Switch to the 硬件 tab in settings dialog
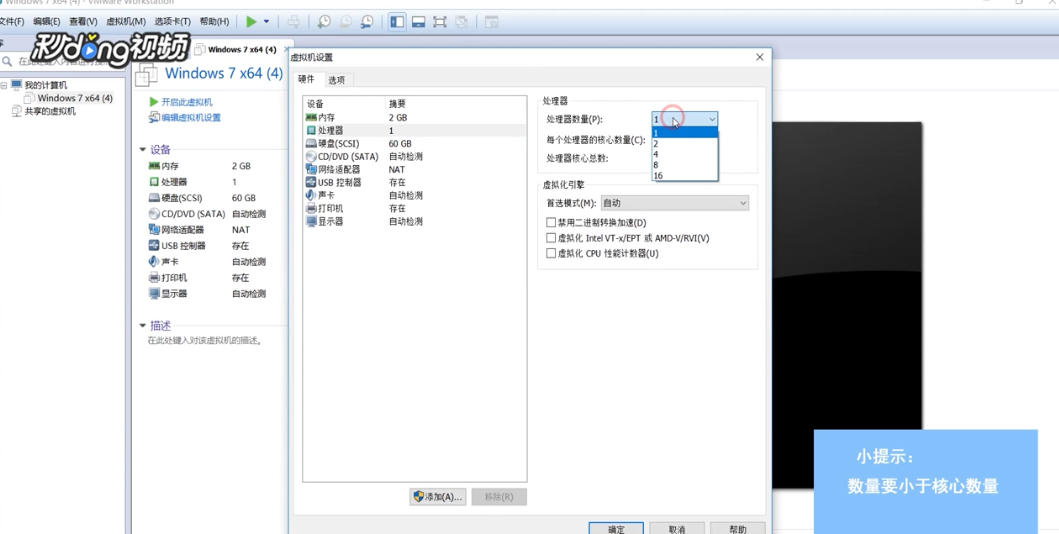 pos(307,80)
